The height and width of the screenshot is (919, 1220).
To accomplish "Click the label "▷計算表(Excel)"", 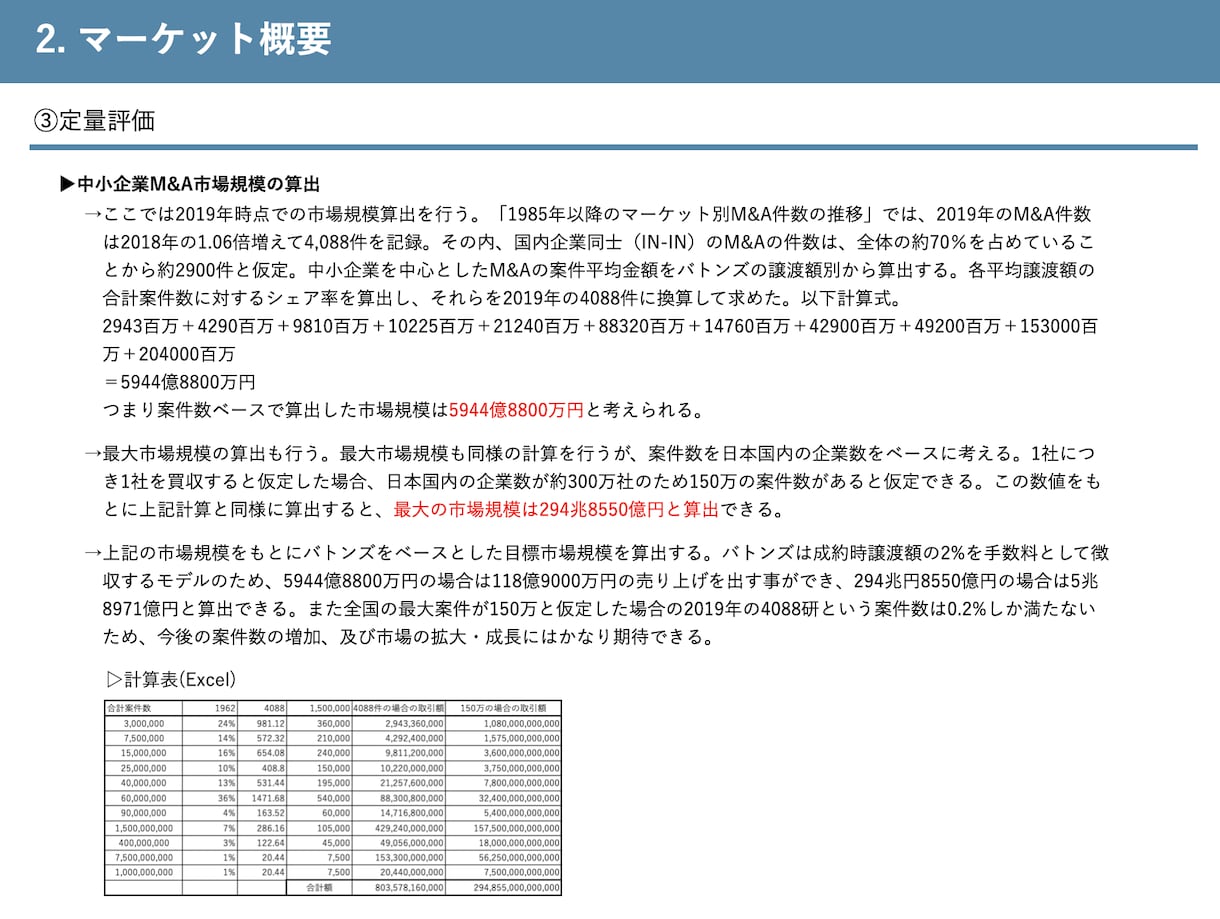I will point(171,679).
